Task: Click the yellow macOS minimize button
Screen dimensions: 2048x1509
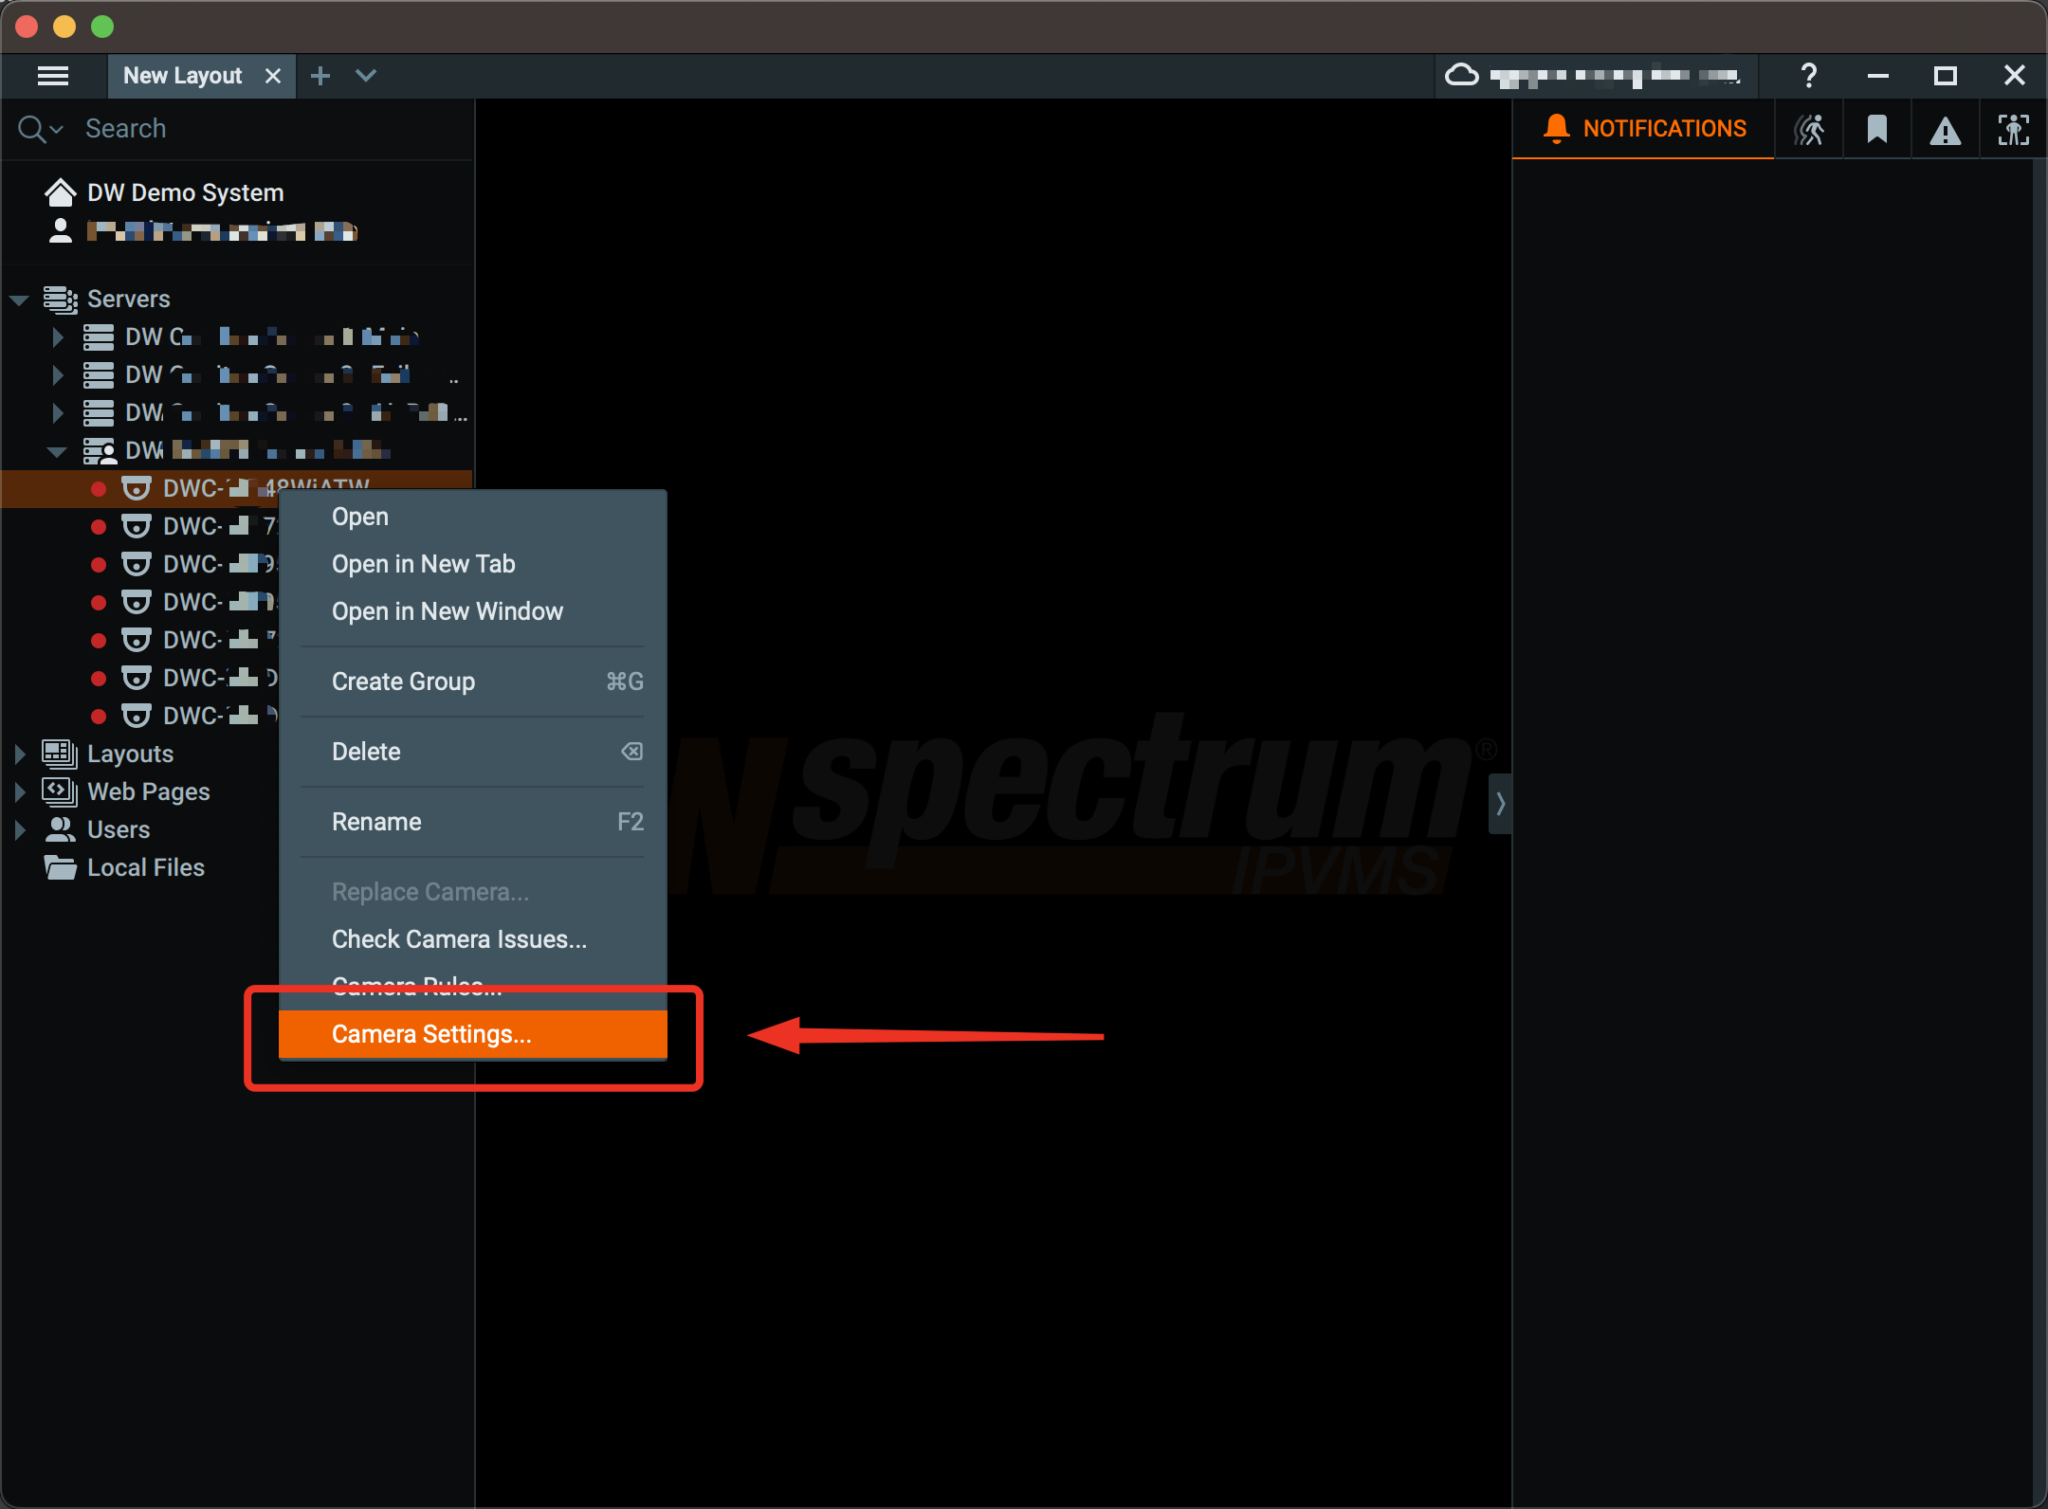Action: (x=65, y=26)
